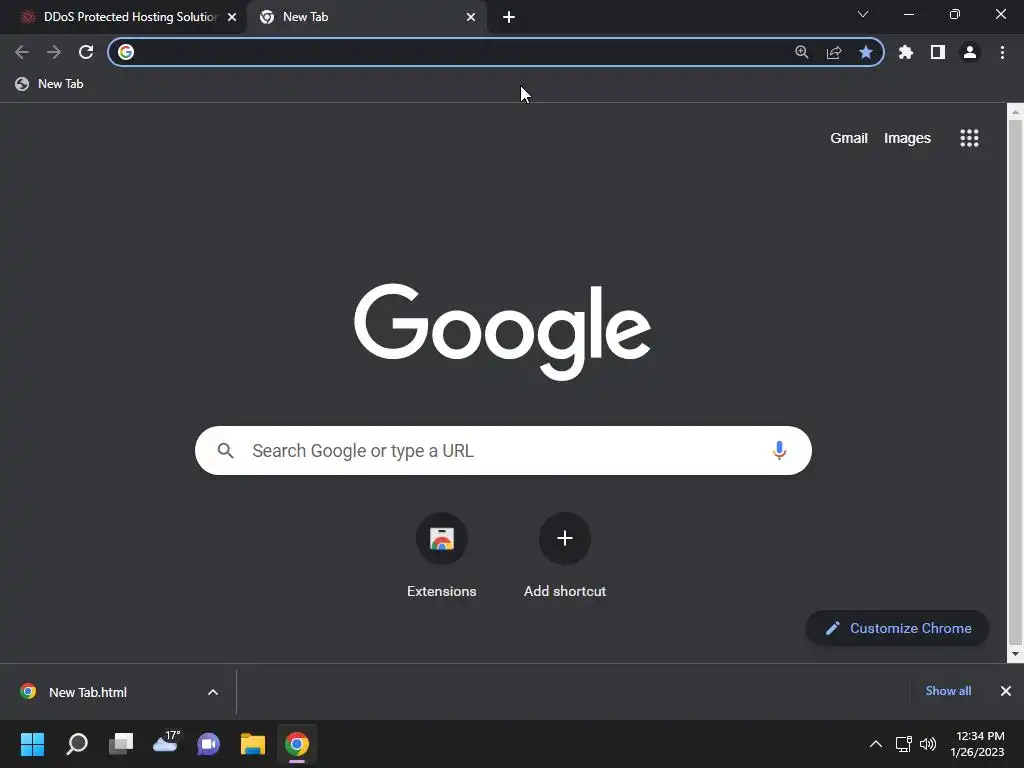The height and width of the screenshot is (768, 1024).
Task: Start voice search with the microphone
Action: 779,451
